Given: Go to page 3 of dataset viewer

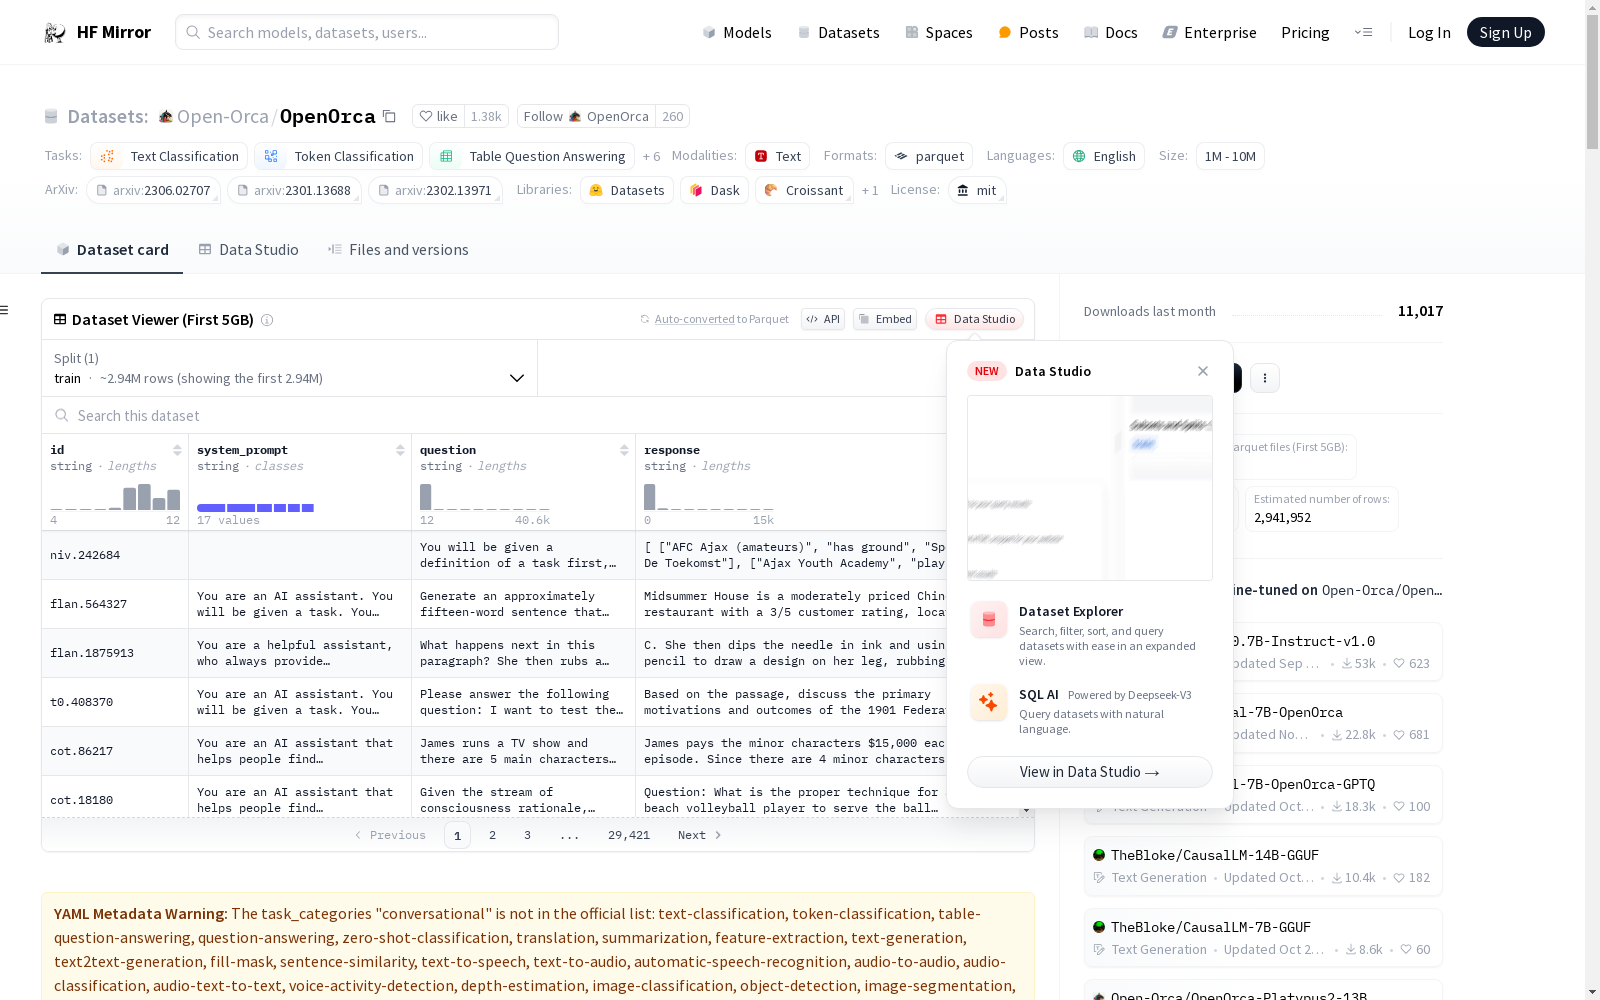Looking at the screenshot, I should (527, 835).
